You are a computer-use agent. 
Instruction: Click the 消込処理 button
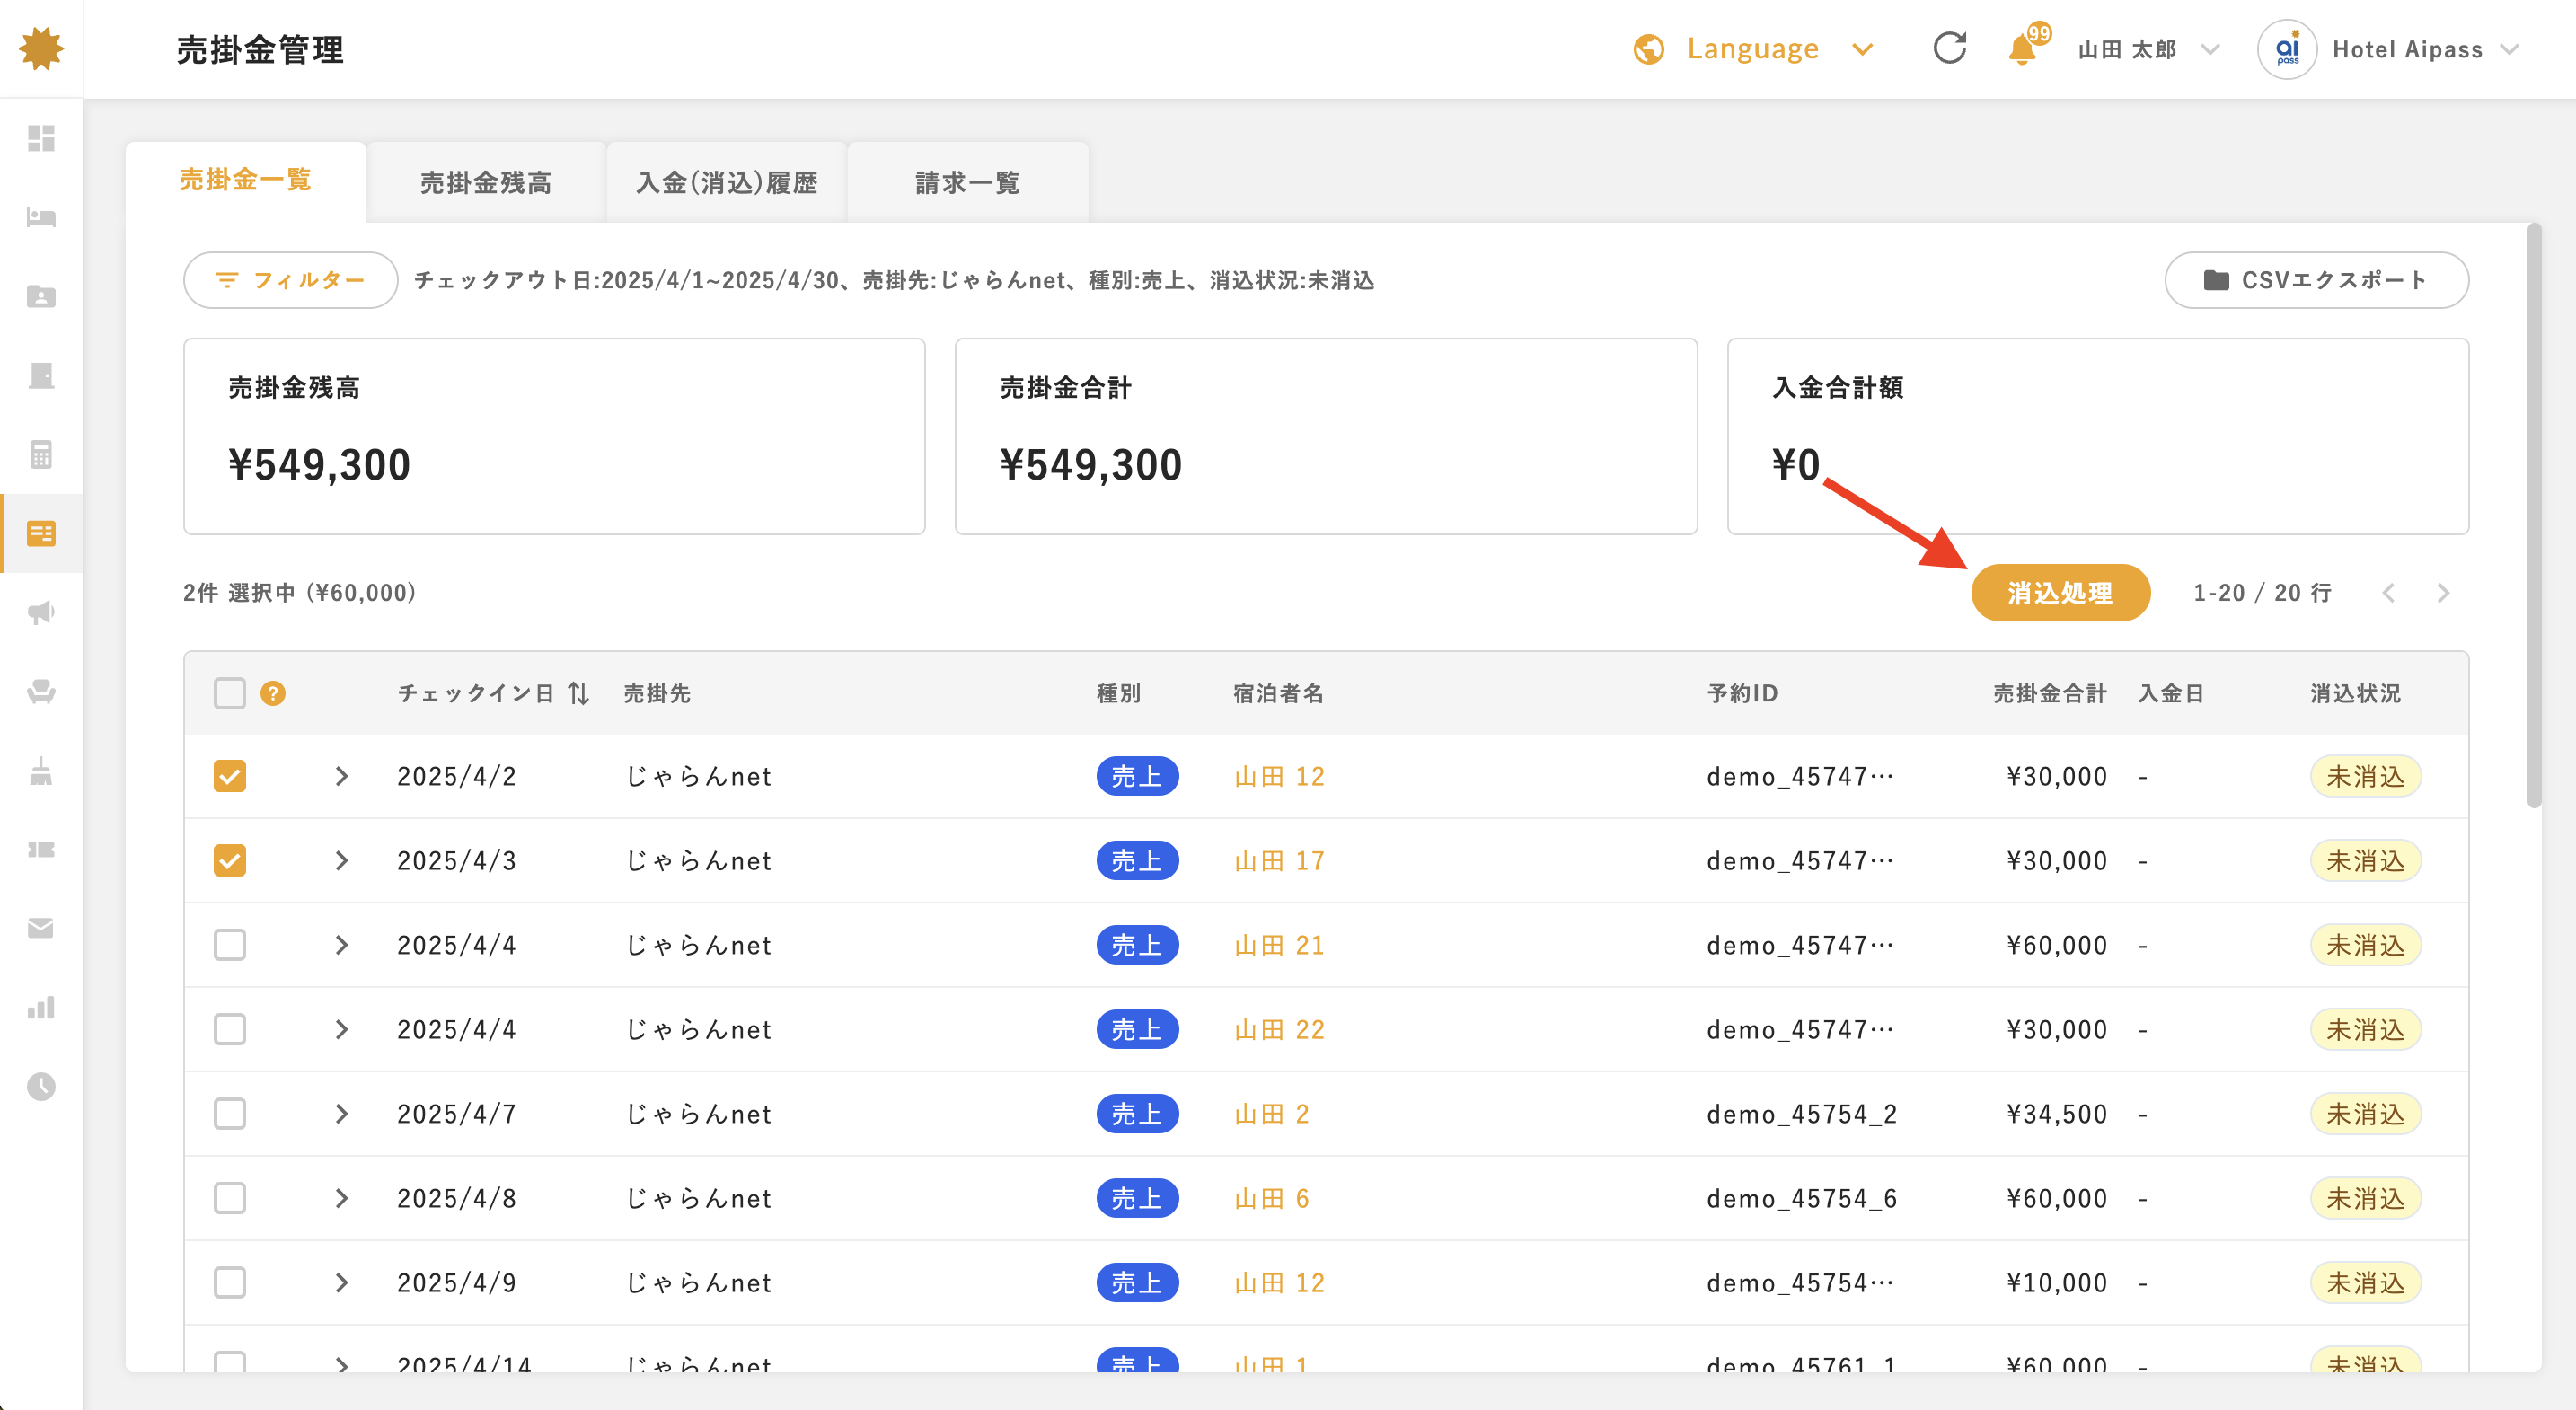pyautogui.click(x=2060, y=593)
